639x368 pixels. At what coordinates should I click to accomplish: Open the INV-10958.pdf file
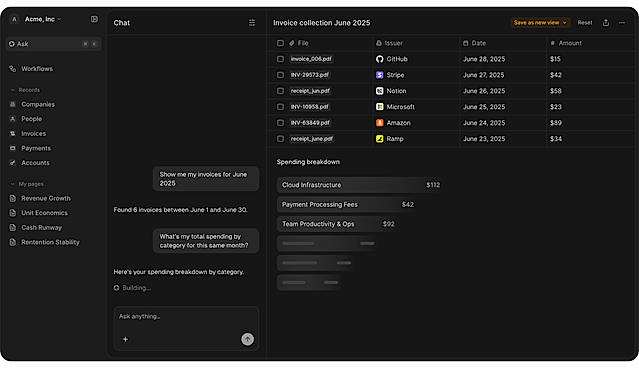pos(309,107)
